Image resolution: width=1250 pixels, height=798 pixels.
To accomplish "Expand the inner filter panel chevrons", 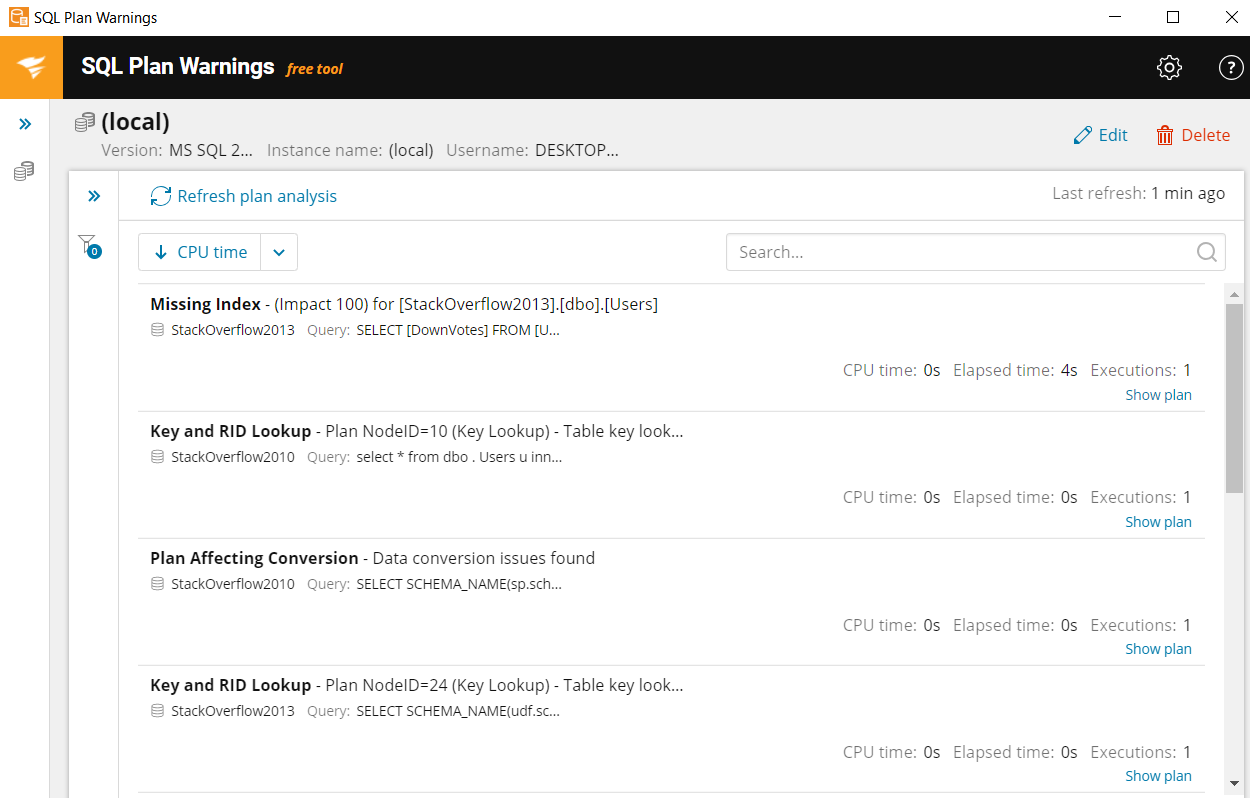I will tap(94, 196).
